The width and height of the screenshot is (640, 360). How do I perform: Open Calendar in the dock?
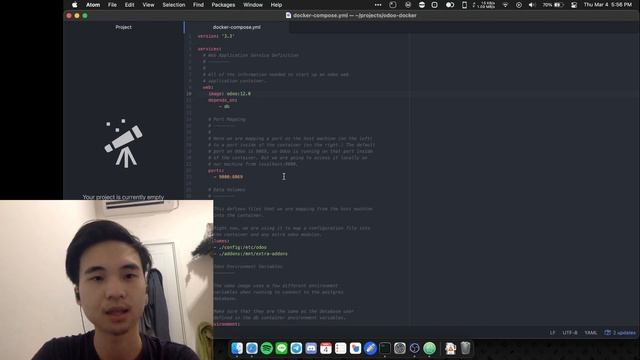(x=326, y=348)
